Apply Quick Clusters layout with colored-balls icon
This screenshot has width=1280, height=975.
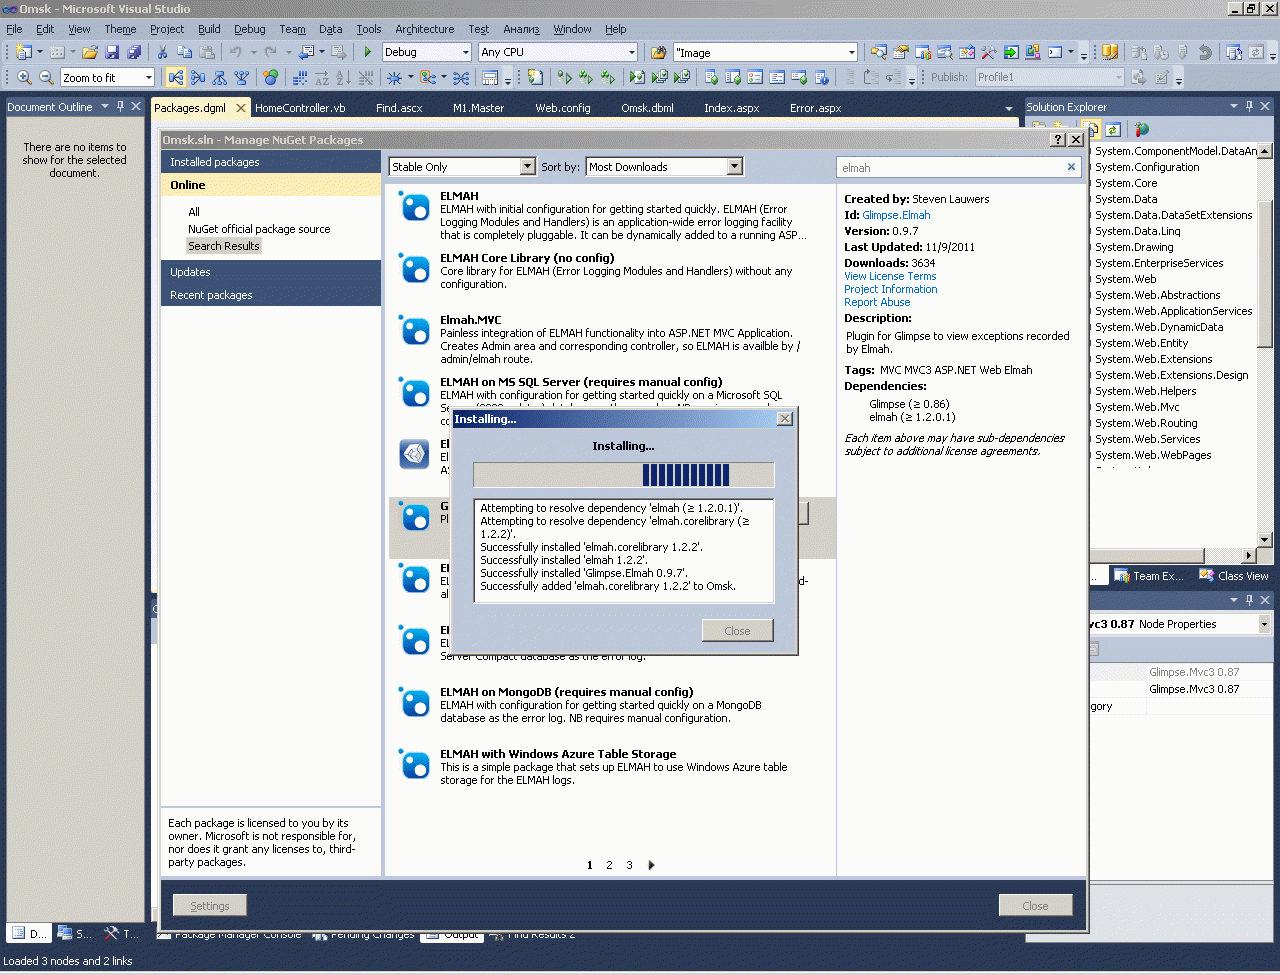coord(270,77)
